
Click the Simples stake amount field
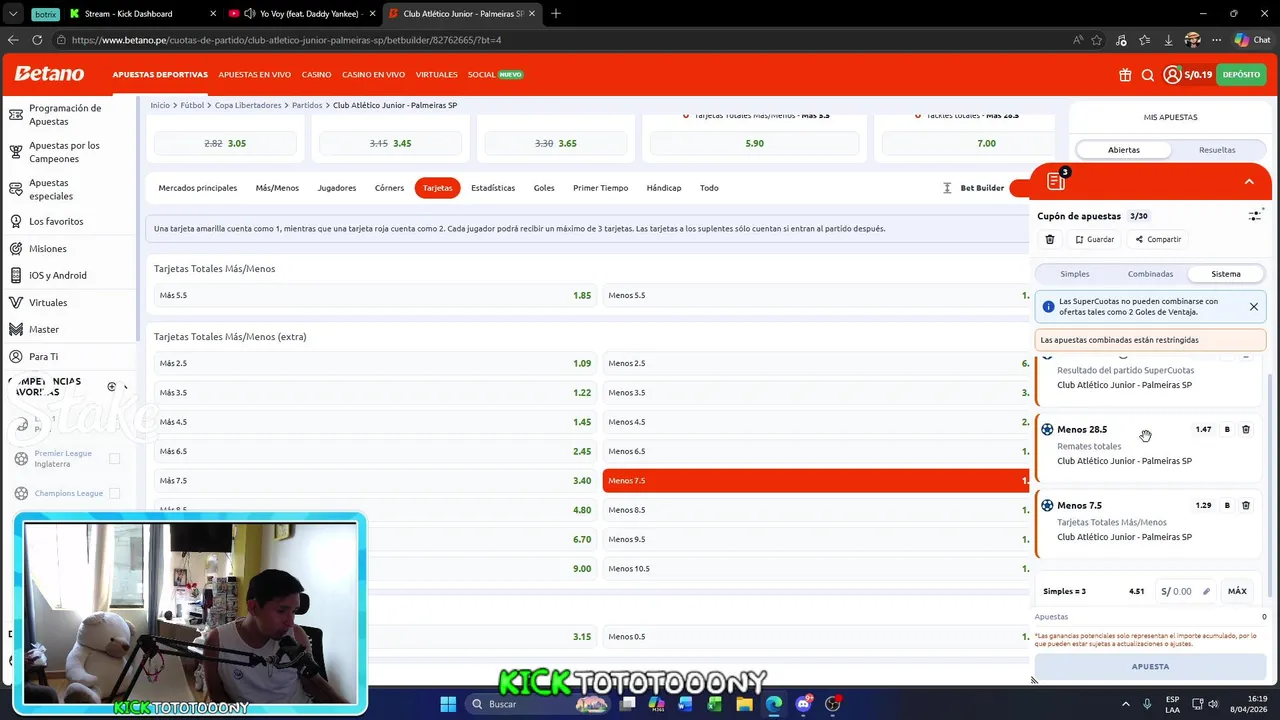click(x=1186, y=591)
